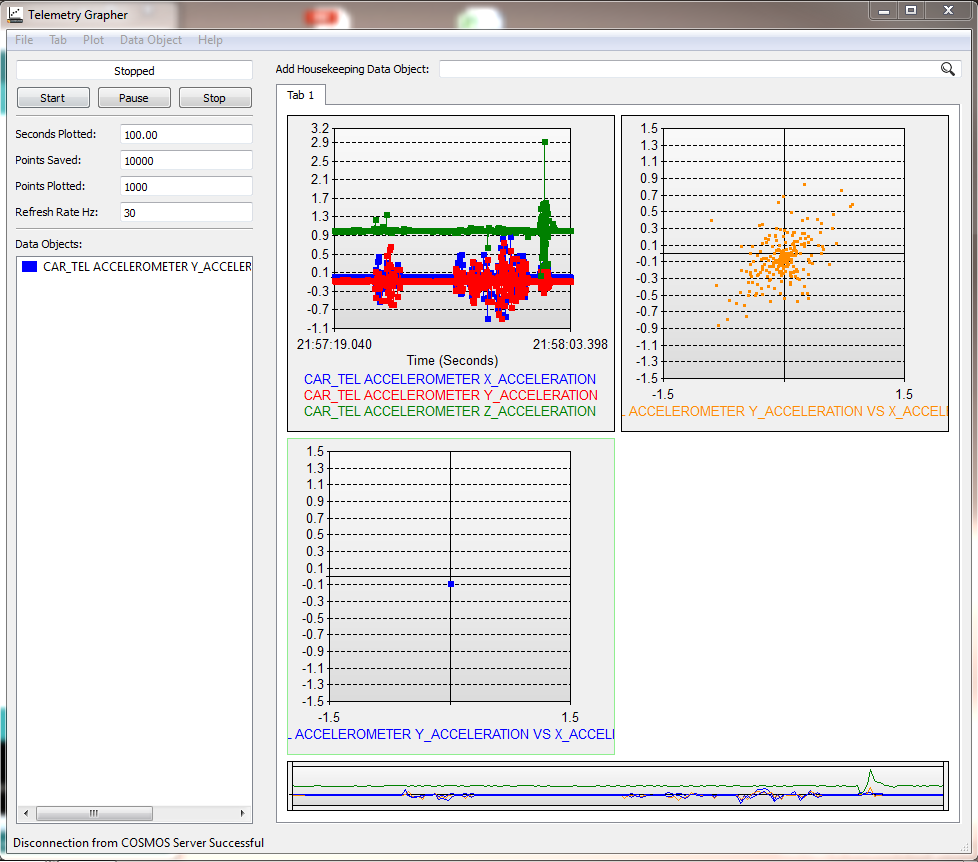Viewport: 978px width, 862px height.
Task: Click the Points Saved field
Action: [186, 161]
